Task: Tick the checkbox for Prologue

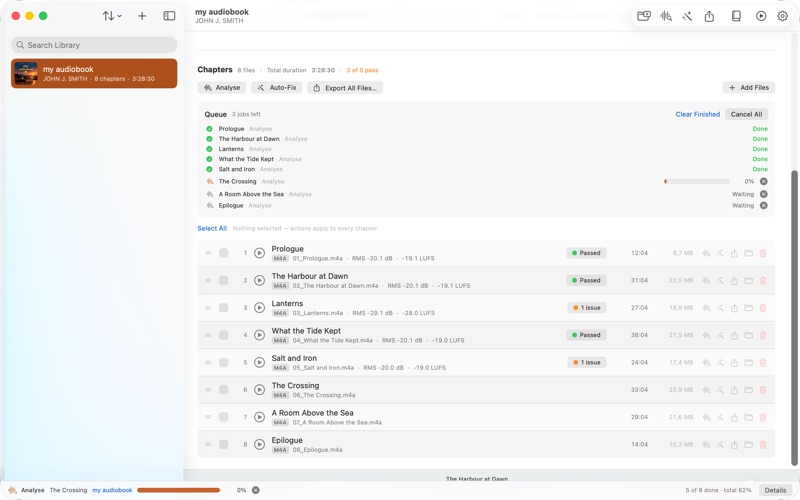Action: 223,253
